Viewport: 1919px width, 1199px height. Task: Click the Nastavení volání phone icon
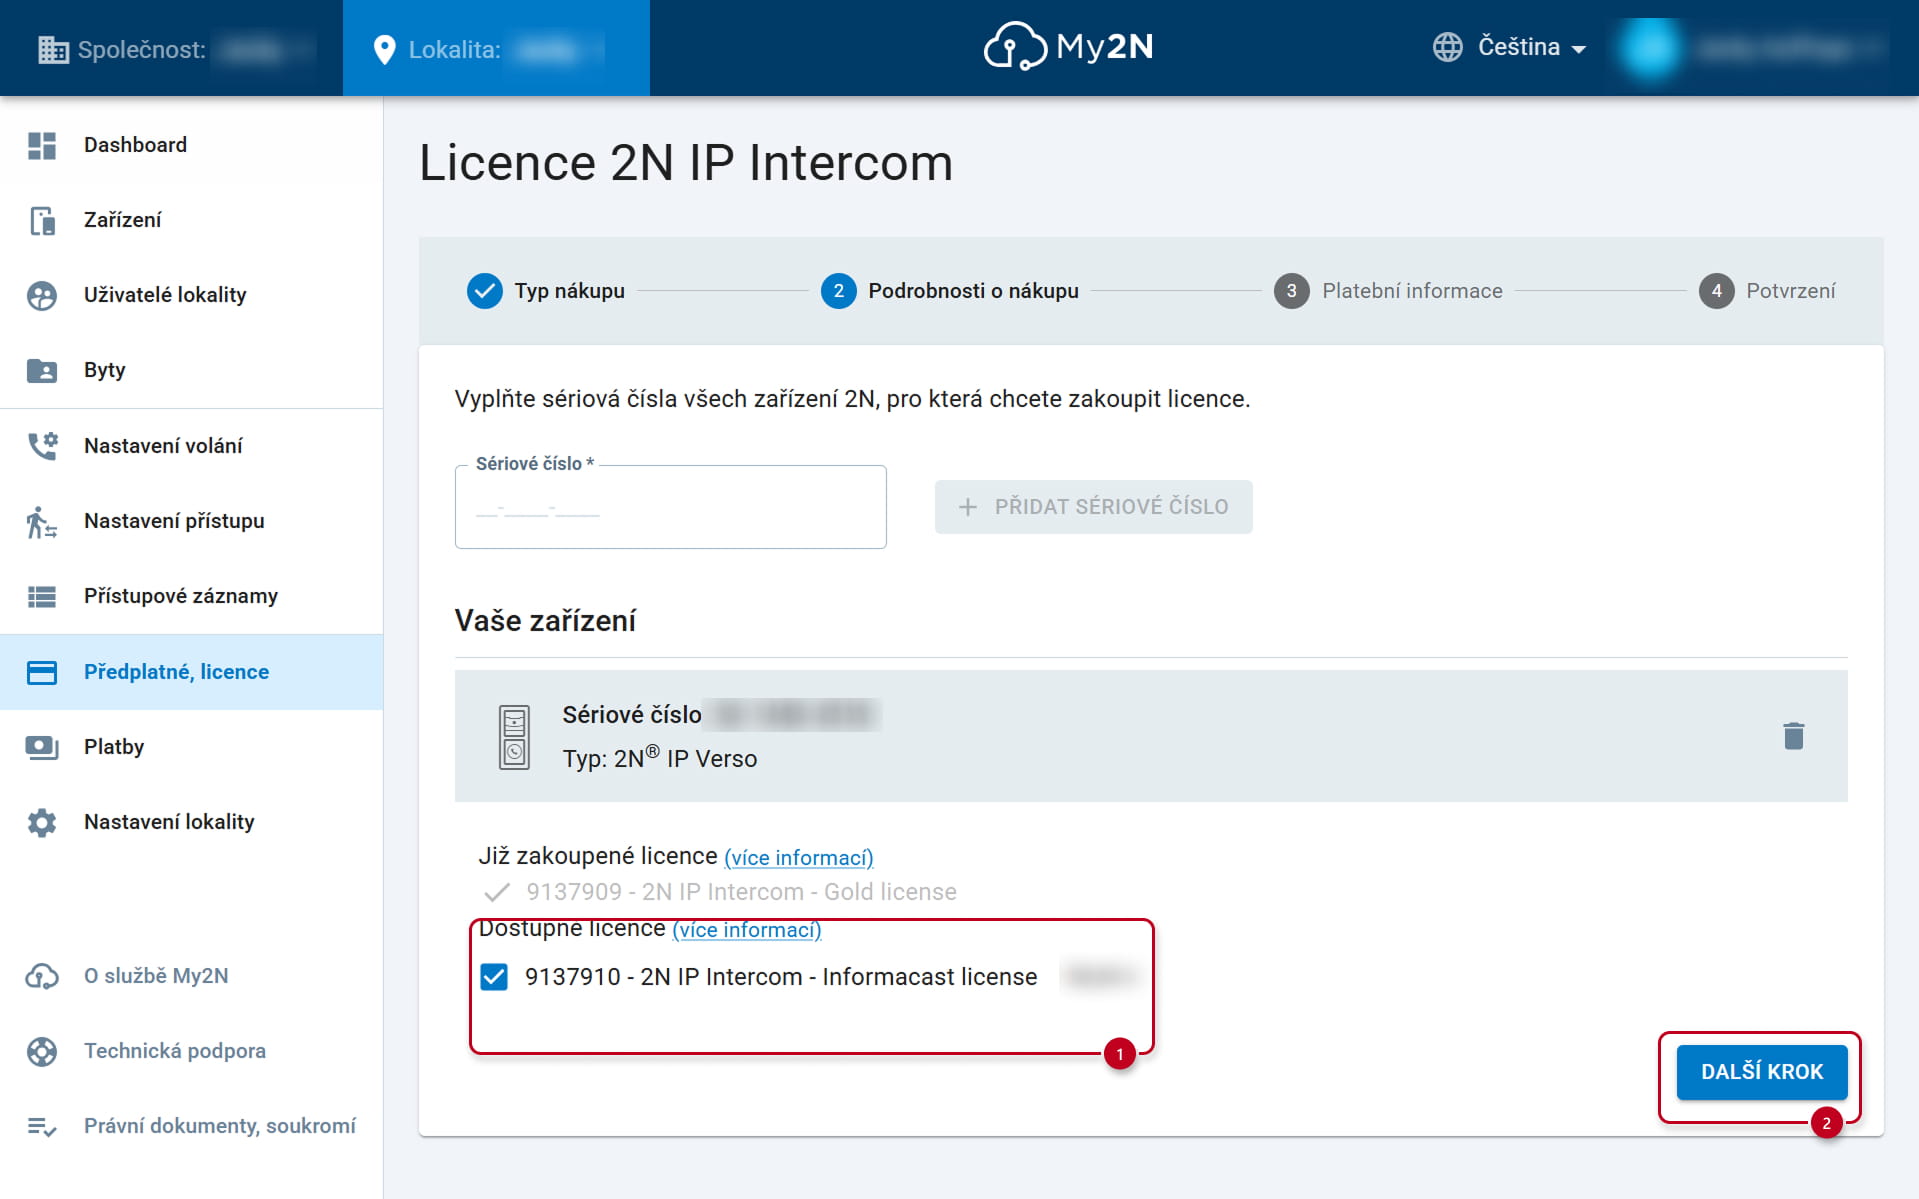coord(42,446)
